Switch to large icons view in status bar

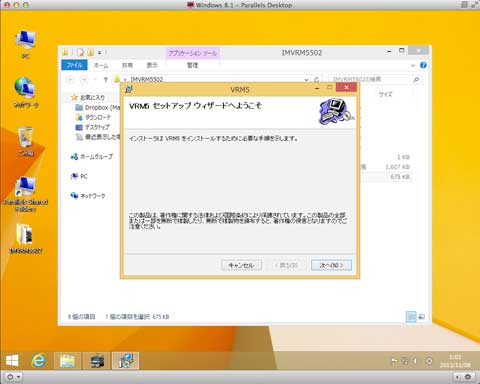(421, 317)
